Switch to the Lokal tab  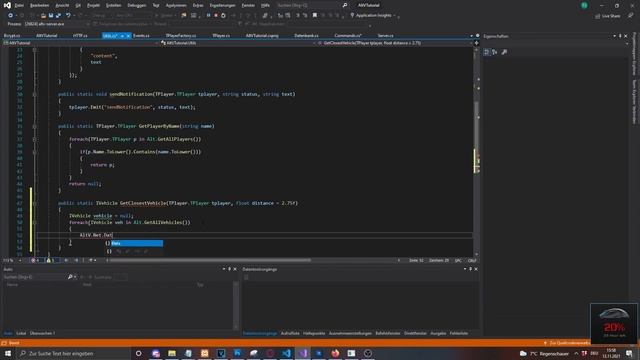click(21, 333)
